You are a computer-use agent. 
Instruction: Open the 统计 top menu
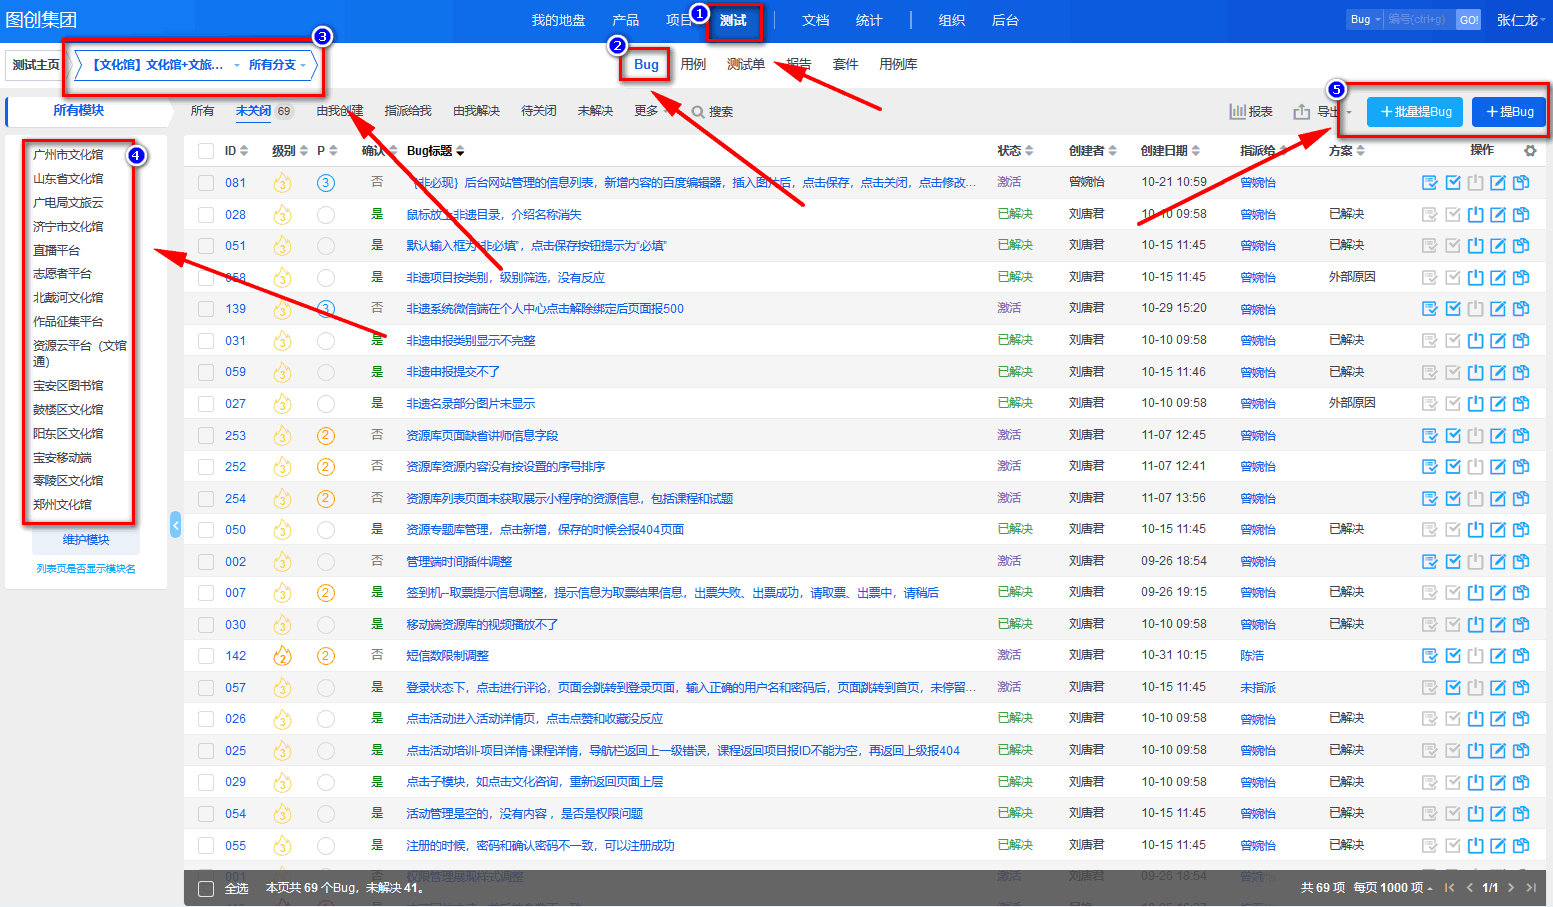(x=869, y=20)
